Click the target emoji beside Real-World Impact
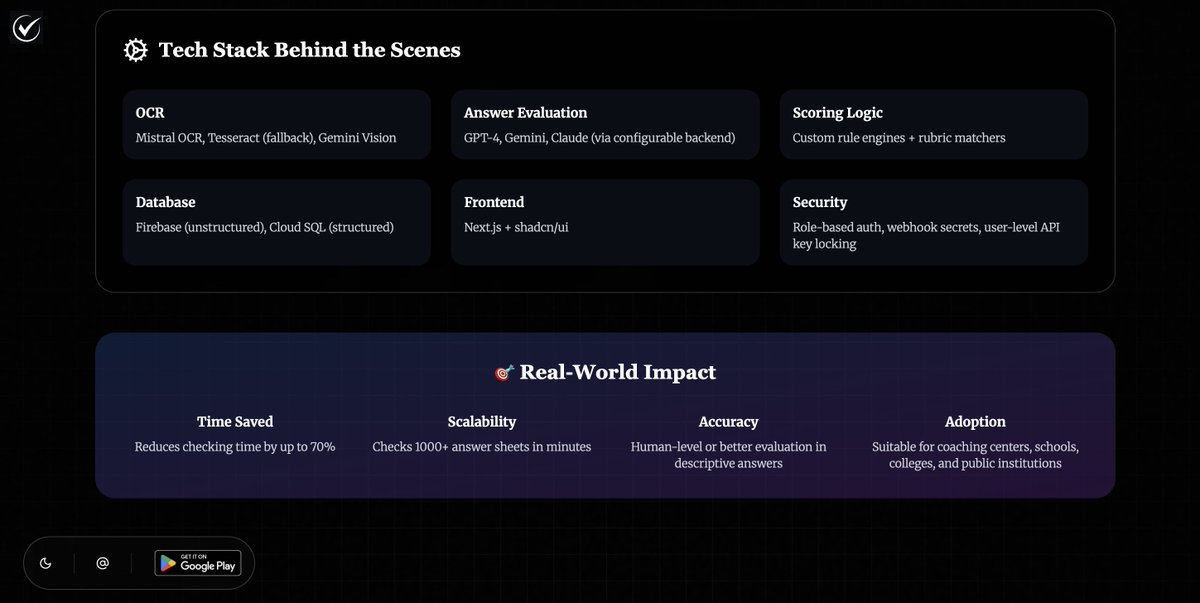 pyautogui.click(x=504, y=373)
